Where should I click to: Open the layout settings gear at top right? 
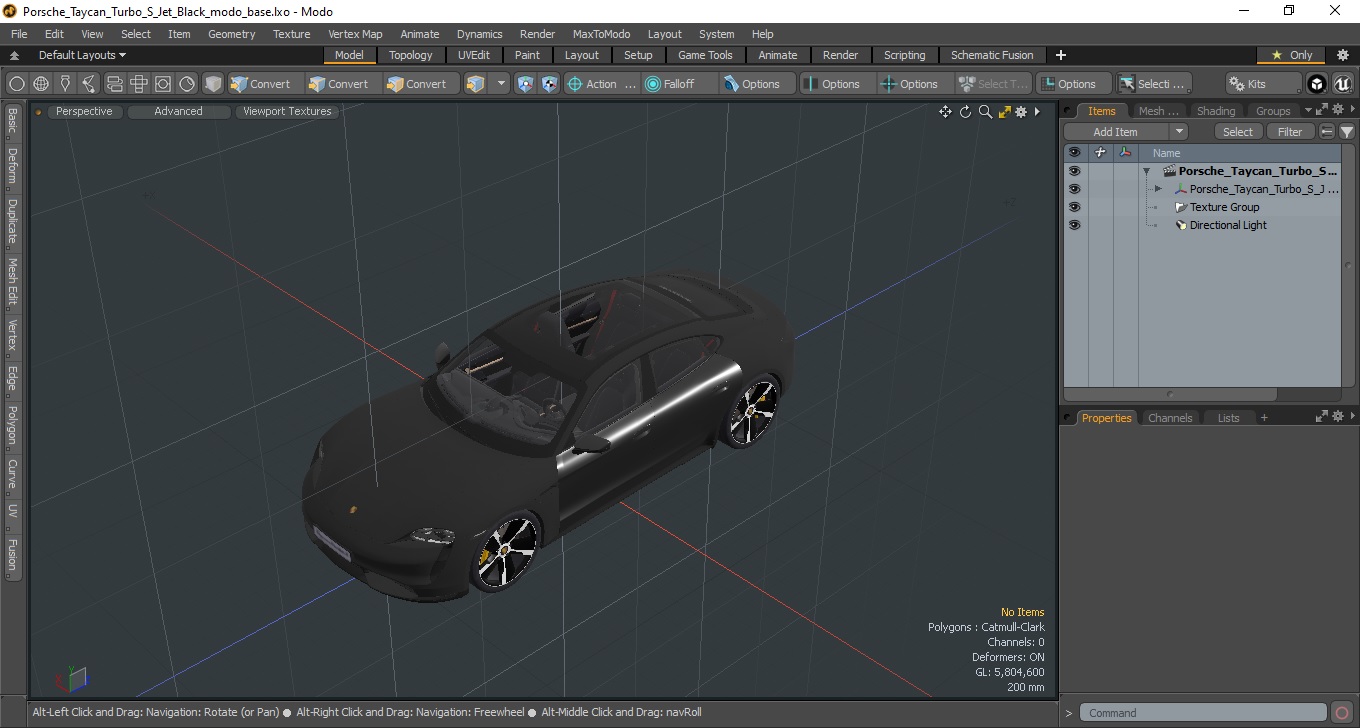pos(1343,55)
